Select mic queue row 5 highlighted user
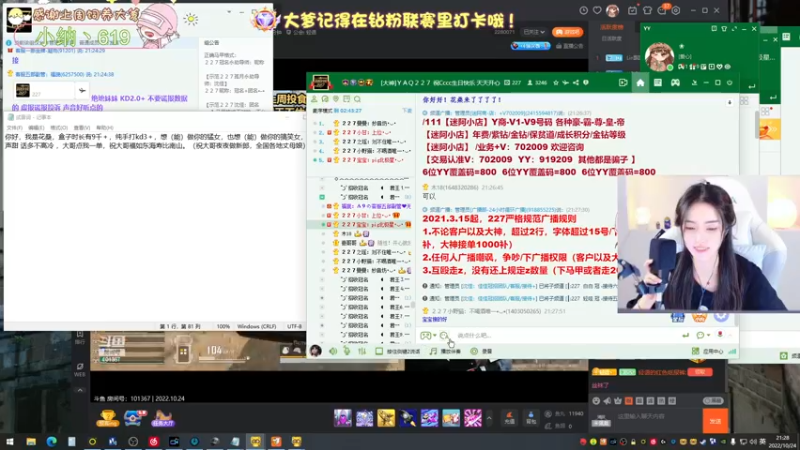The height and width of the screenshot is (450, 800). click(x=360, y=160)
